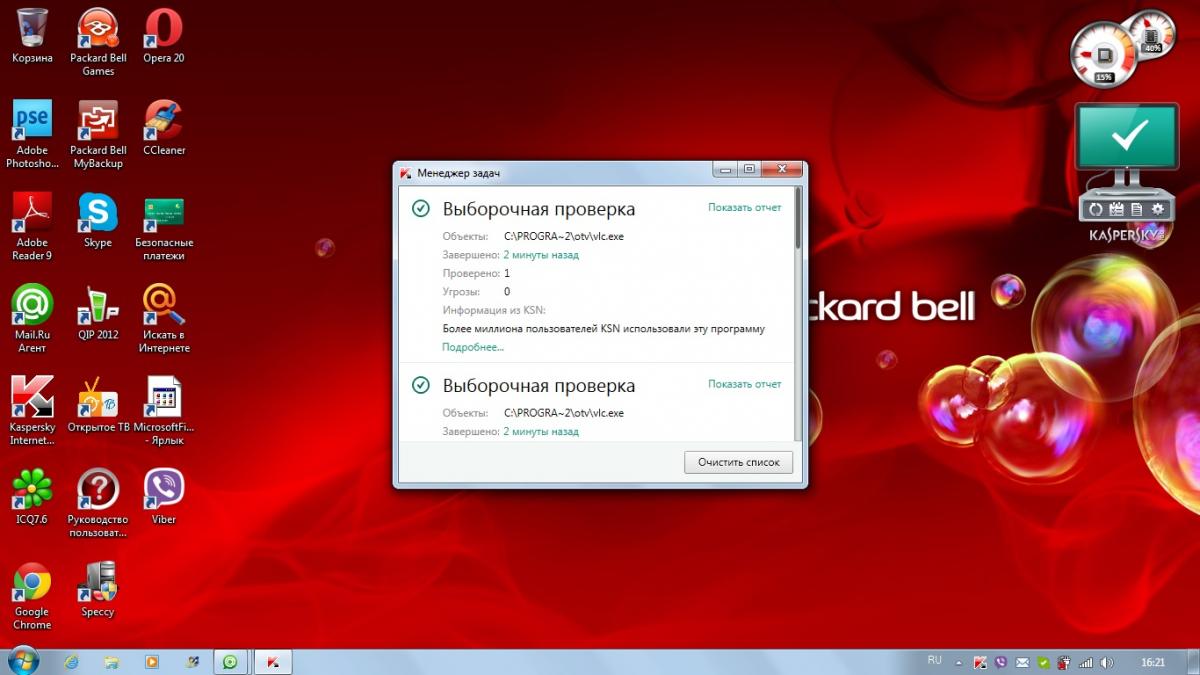Click the first Выборочная проверка heading

(x=539, y=209)
